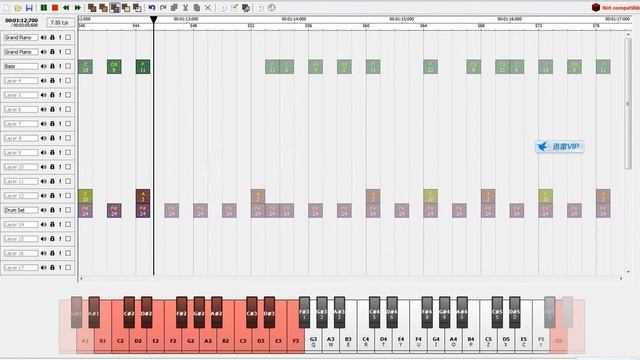Mute Layer 4 using its speaker icon
Screen dimensions: 640x360
point(44,80)
